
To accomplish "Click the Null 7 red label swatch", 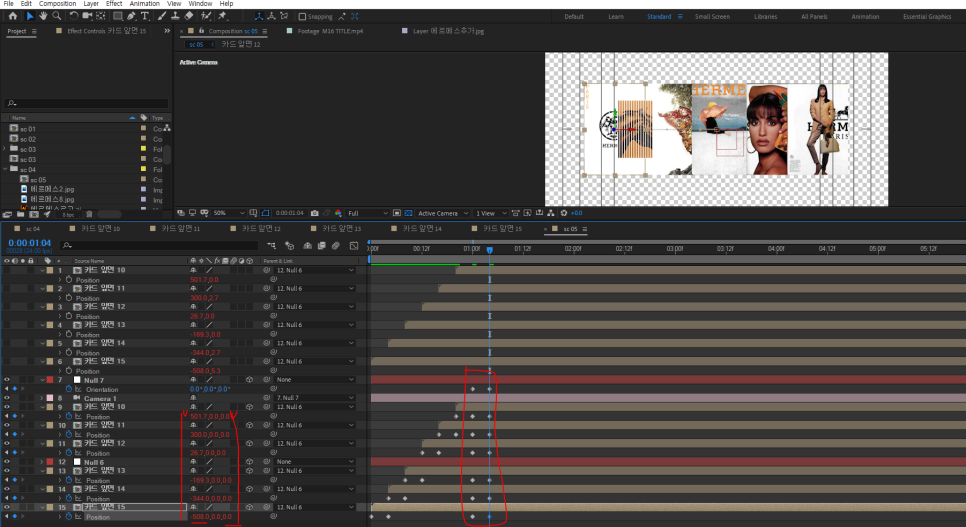I will pyautogui.click(x=50, y=380).
